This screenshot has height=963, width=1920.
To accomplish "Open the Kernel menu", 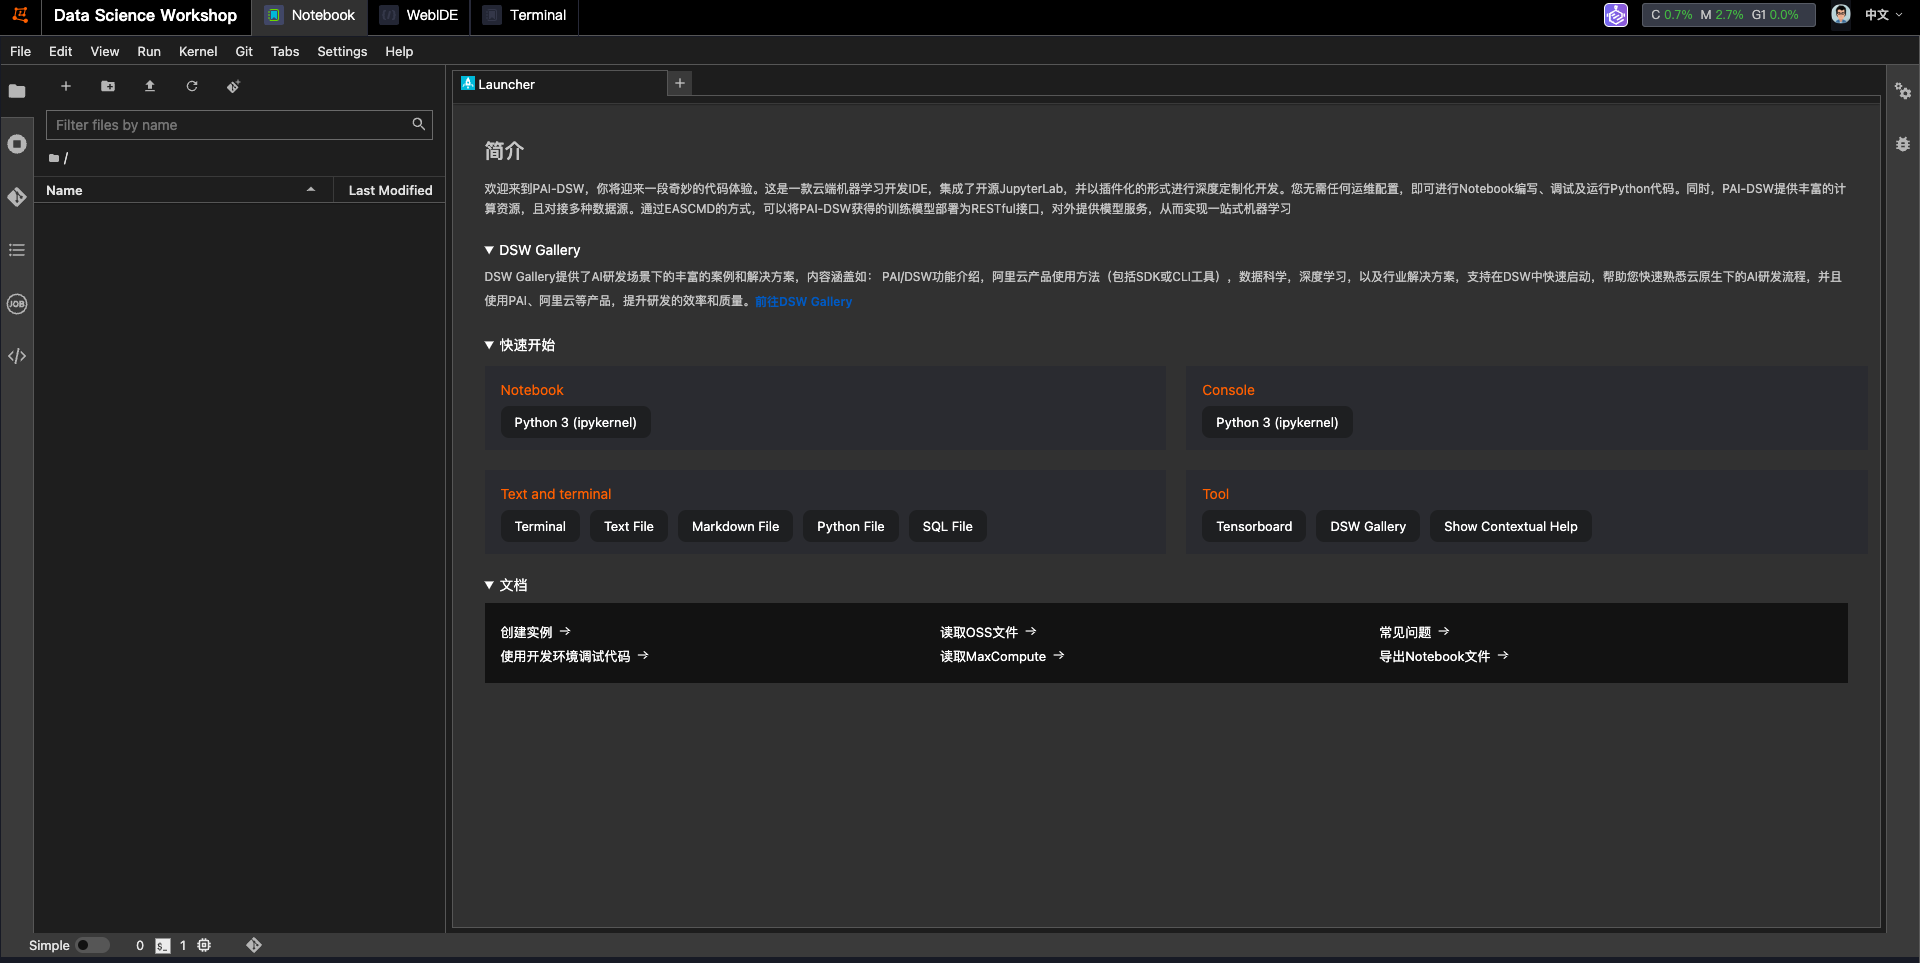I will [x=197, y=51].
